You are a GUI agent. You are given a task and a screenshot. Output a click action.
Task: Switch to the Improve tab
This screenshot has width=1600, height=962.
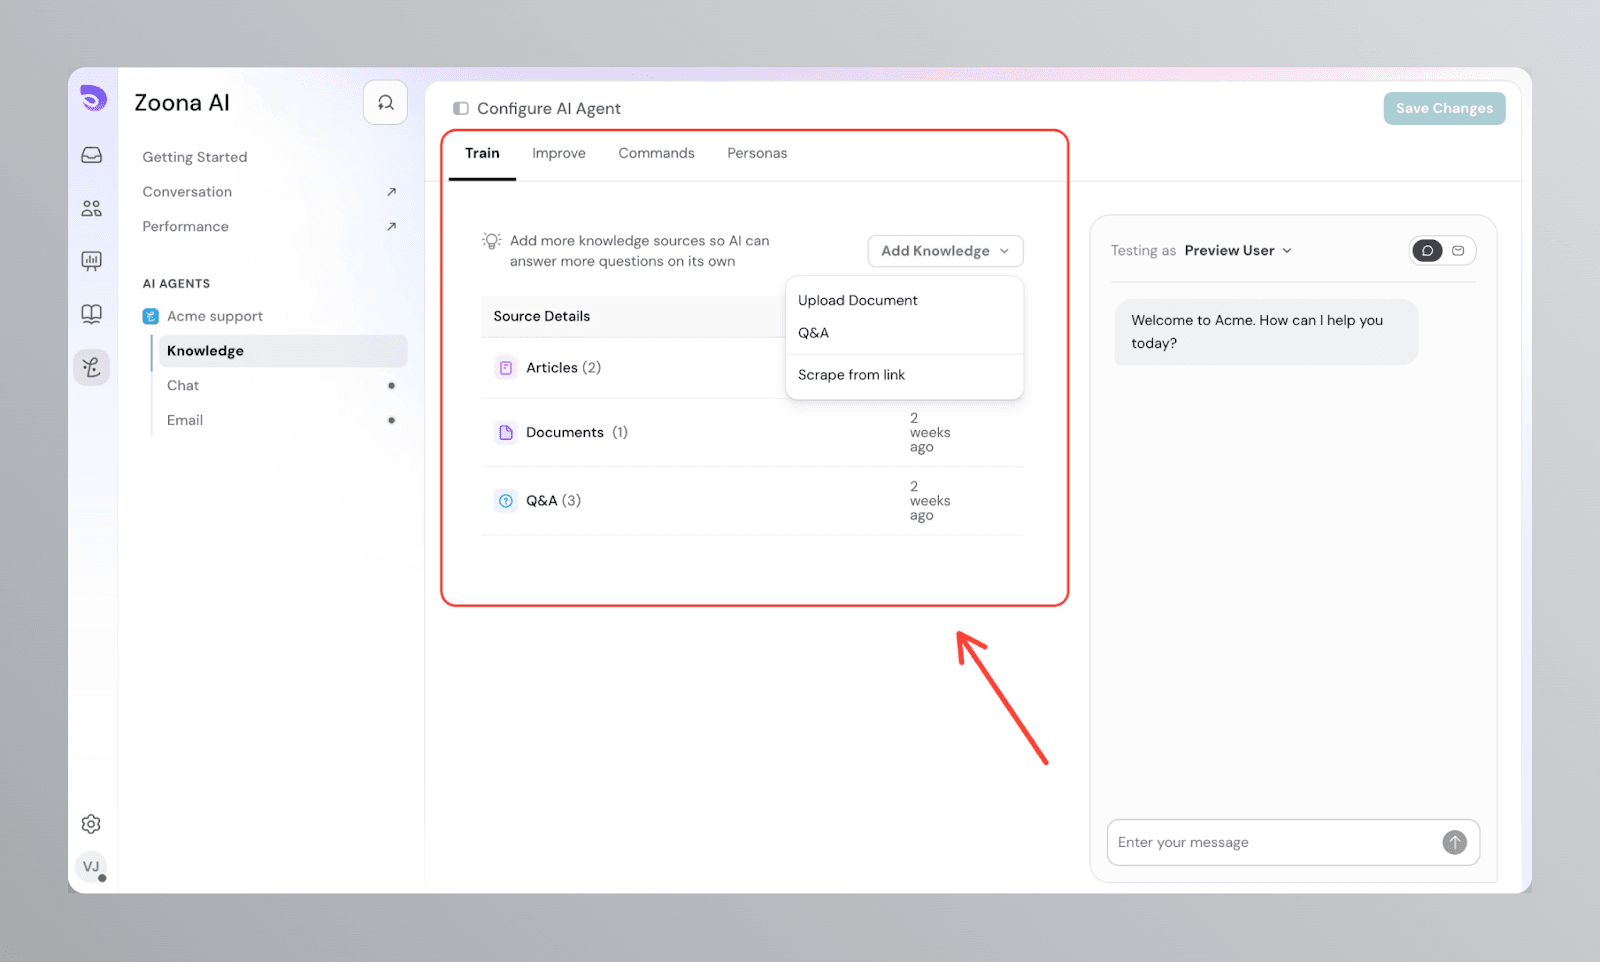click(559, 153)
